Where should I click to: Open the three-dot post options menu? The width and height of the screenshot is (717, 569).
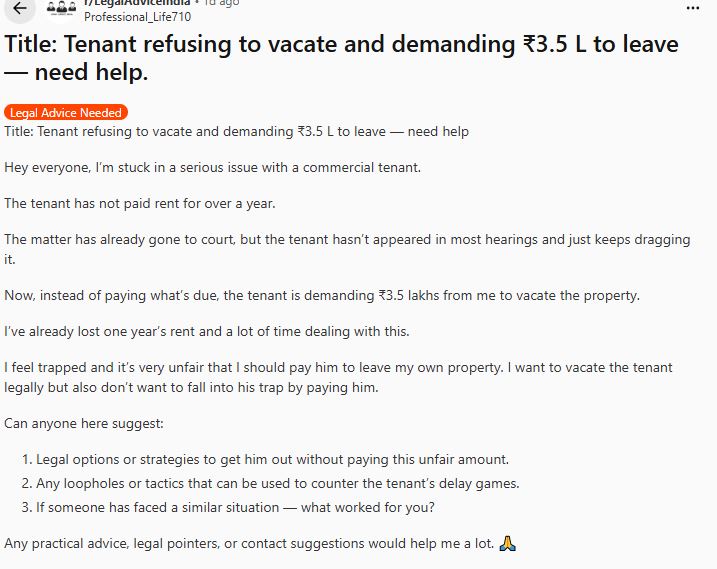pos(694,7)
